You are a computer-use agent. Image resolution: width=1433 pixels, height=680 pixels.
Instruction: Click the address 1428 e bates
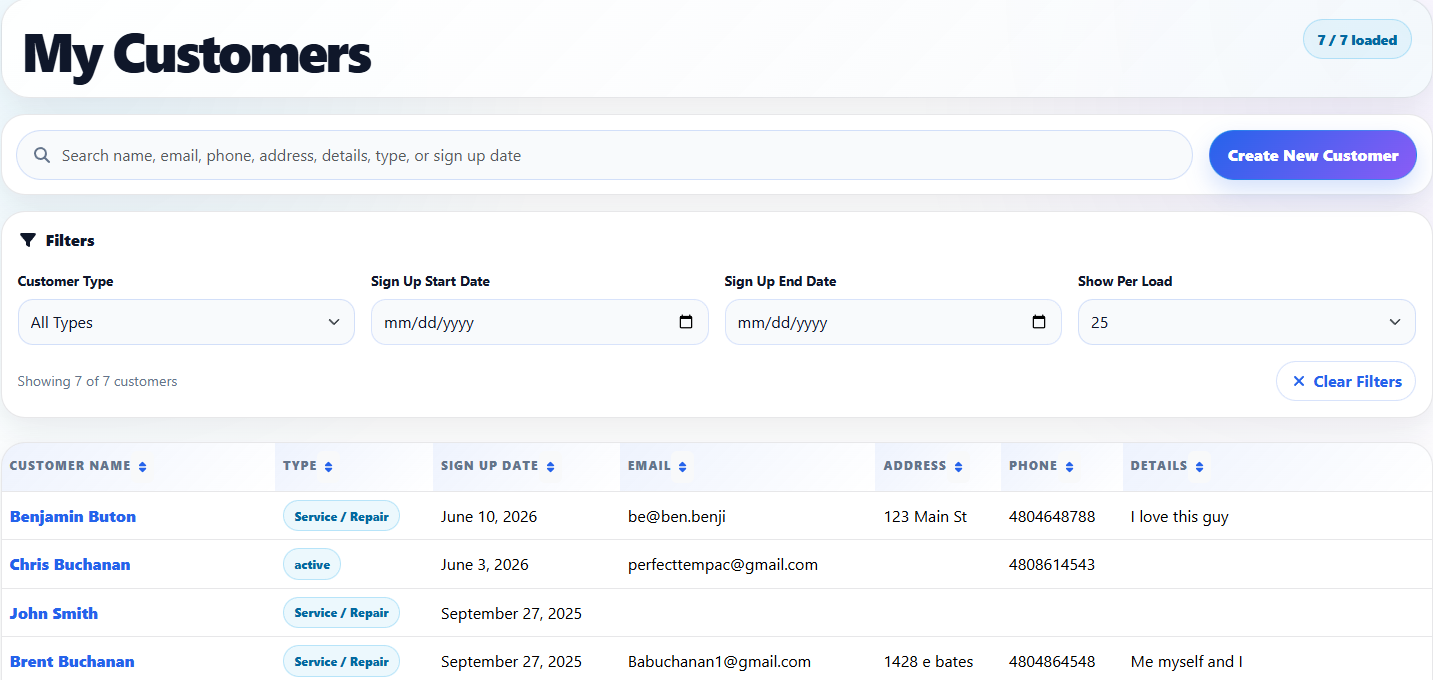coord(928,661)
